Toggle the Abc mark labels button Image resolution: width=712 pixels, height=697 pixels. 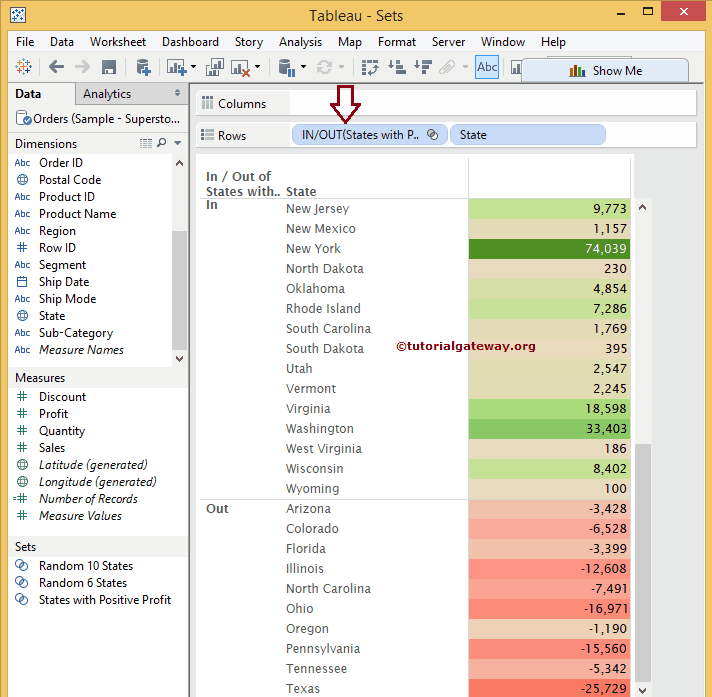(x=487, y=67)
